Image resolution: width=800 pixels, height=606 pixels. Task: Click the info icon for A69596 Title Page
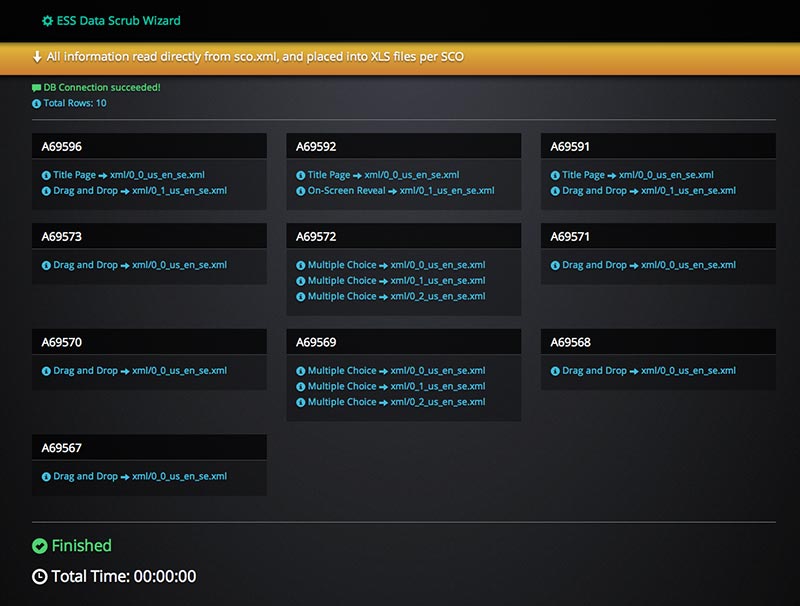[x=46, y=175]
